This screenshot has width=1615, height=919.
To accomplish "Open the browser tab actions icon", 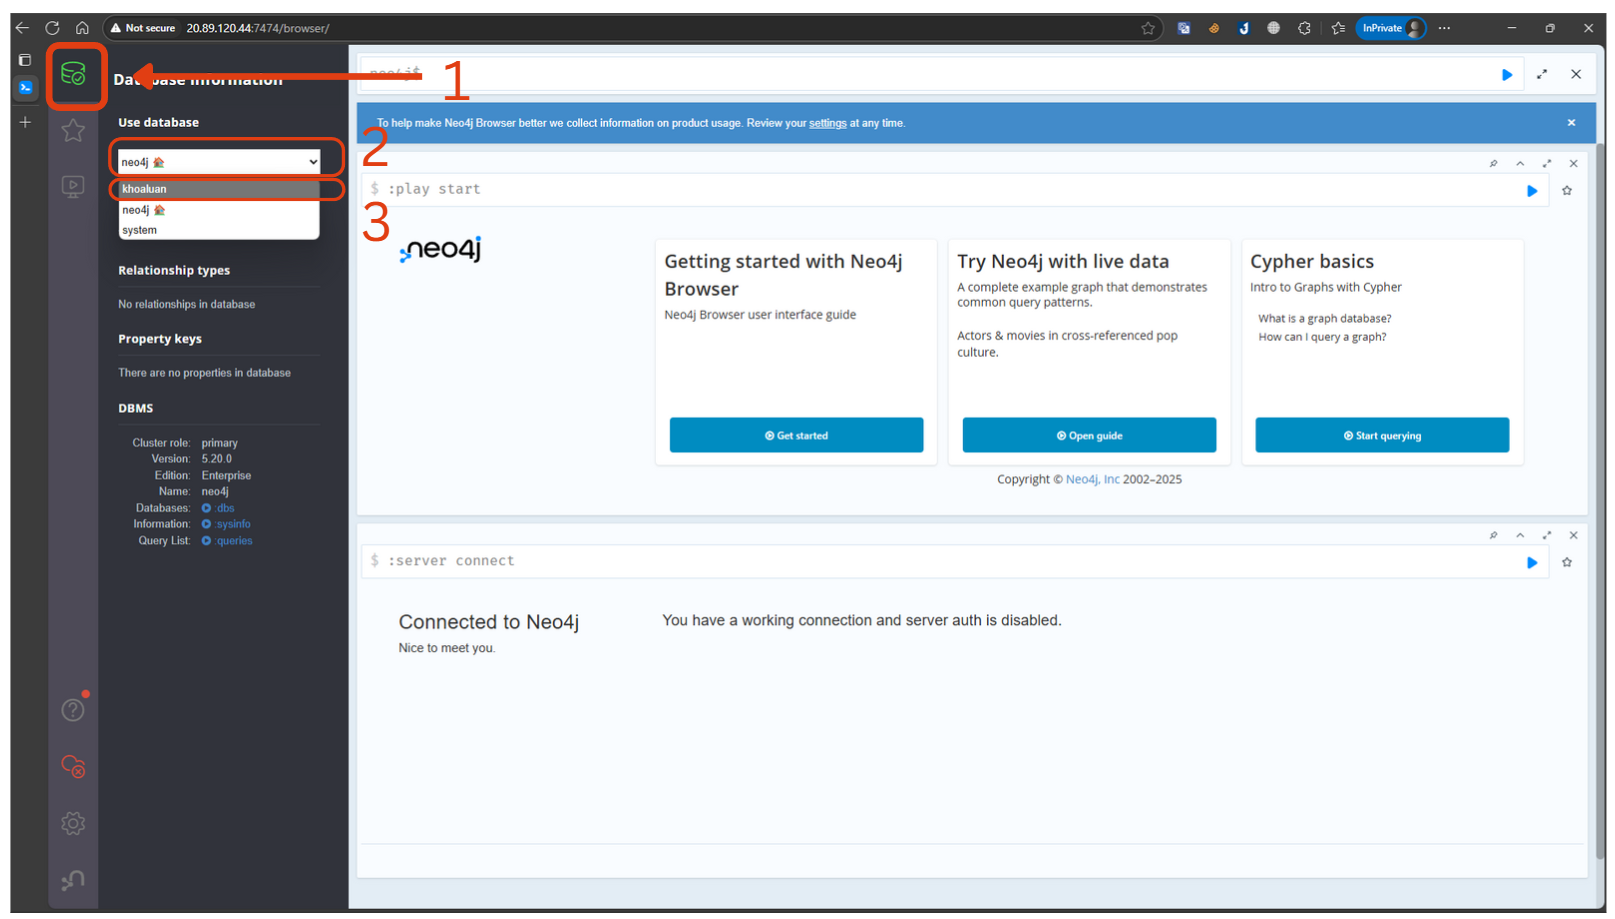I will [x=25, y=60].
